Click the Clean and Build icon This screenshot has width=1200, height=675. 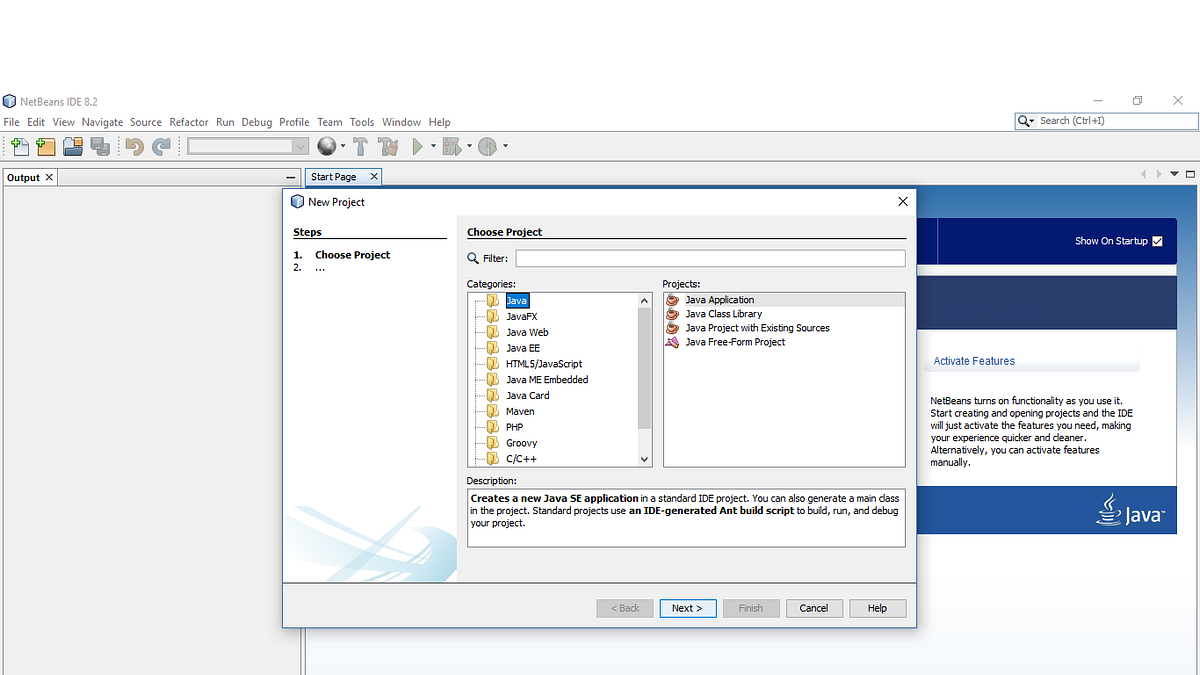[388, 147]
